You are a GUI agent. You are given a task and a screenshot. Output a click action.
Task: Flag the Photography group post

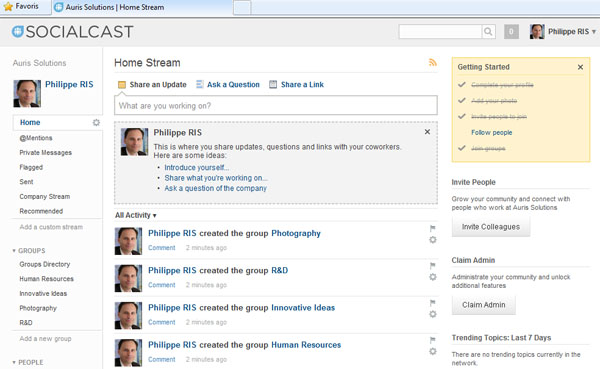432,229
